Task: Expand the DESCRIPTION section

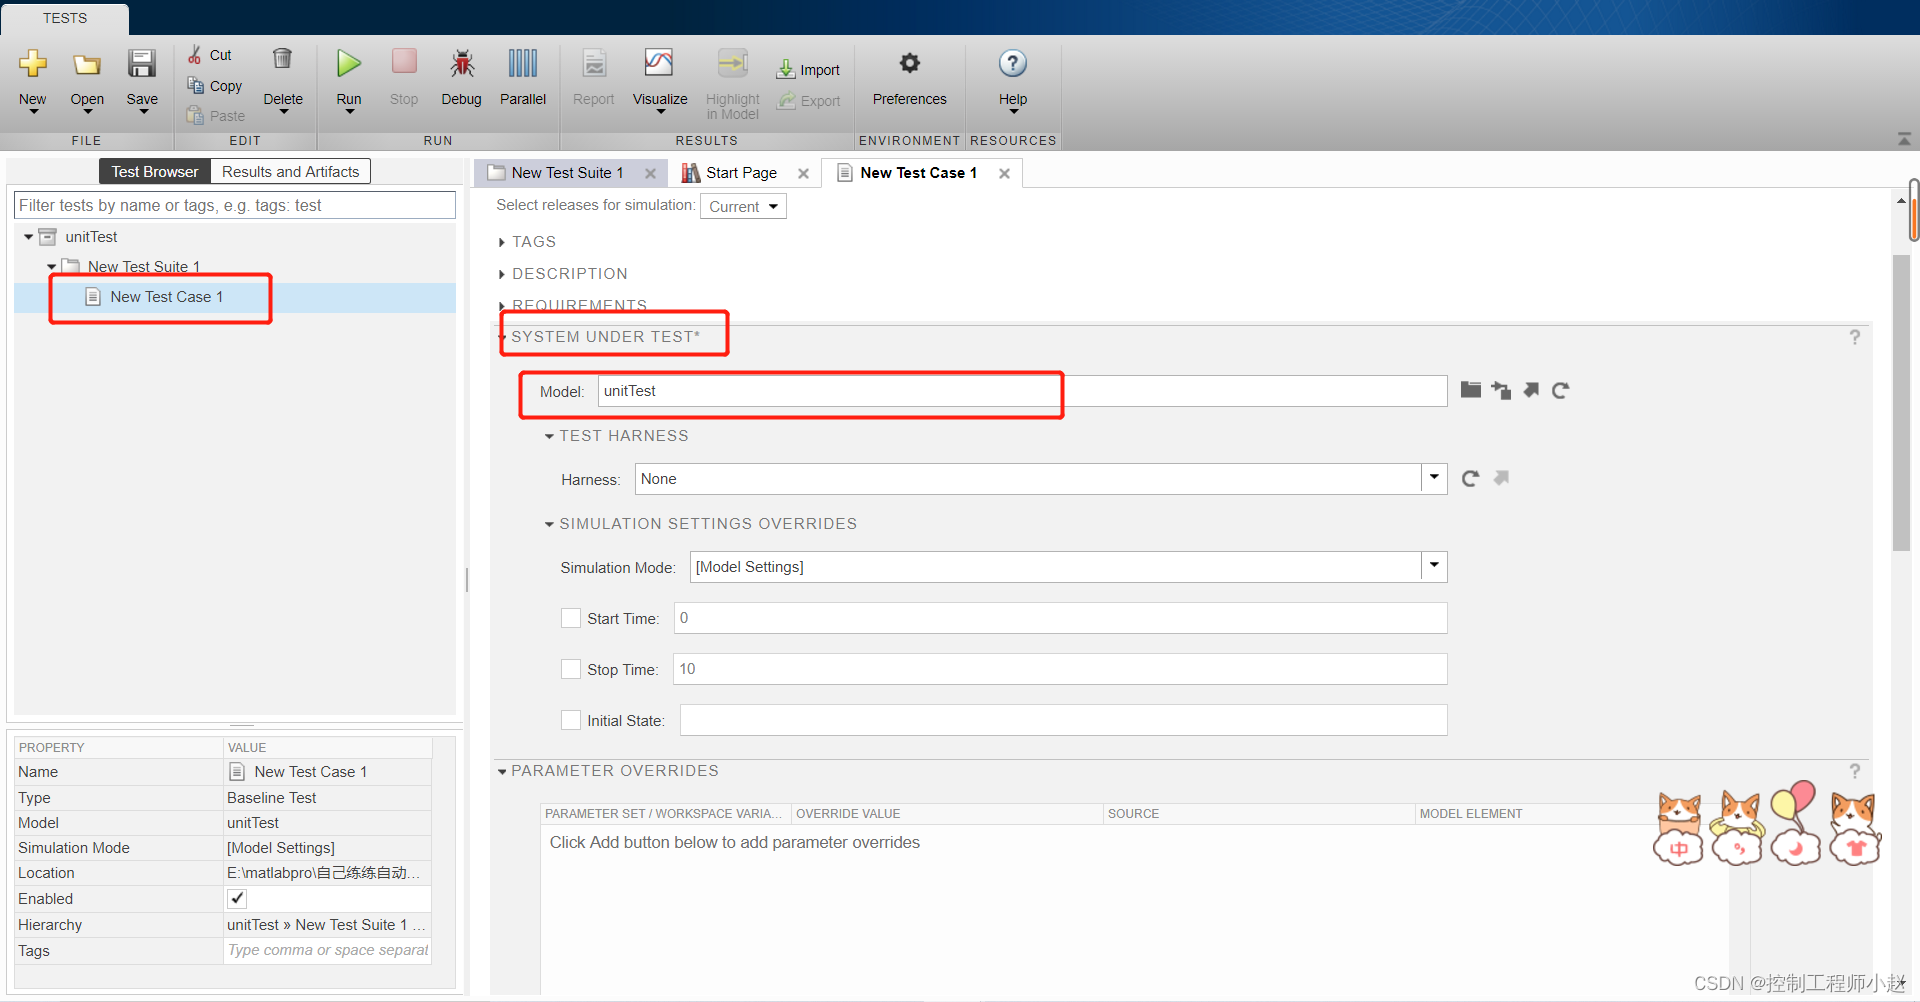Action: click(x=502, y=274)
